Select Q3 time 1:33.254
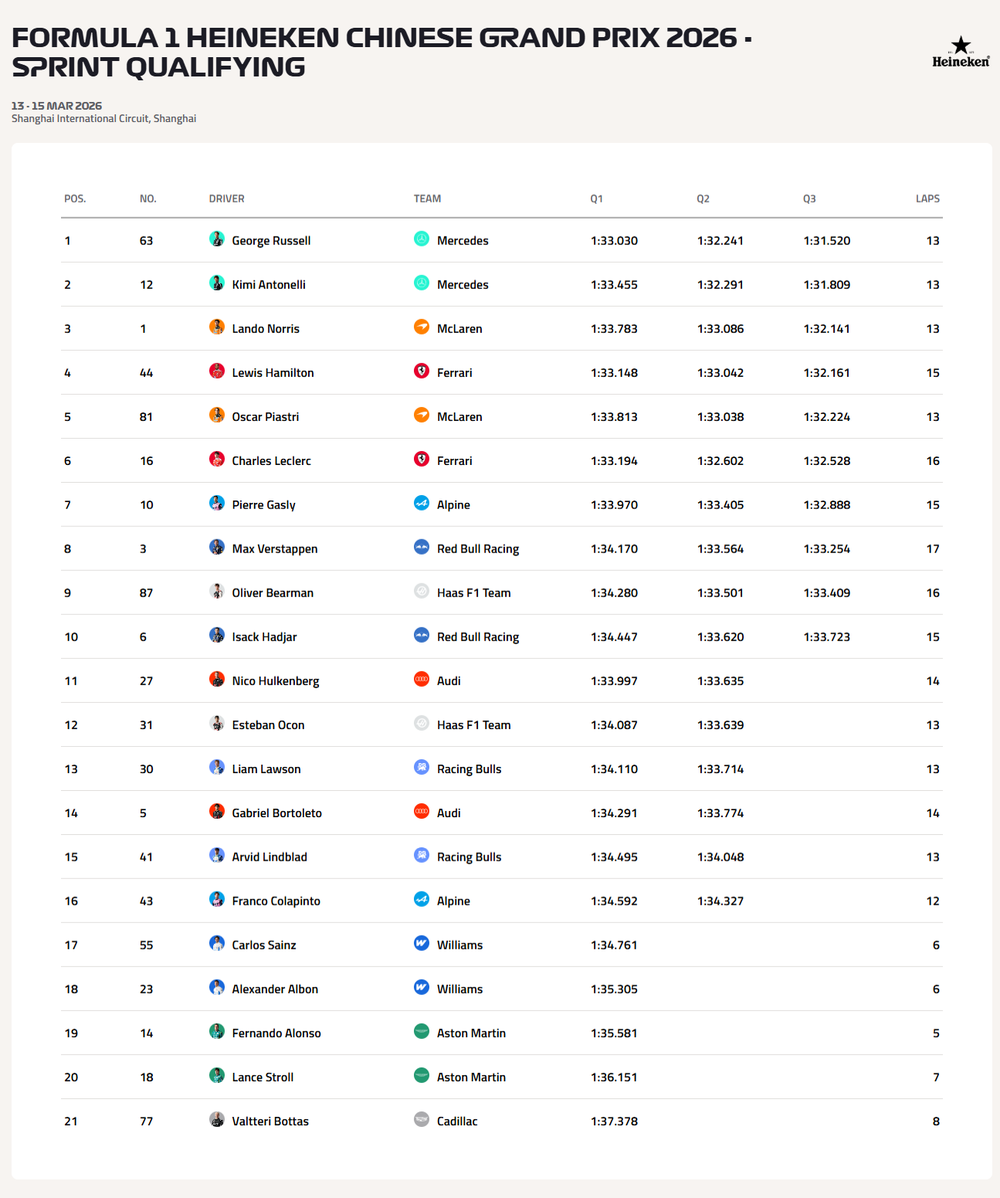The width and height of the screenshot is (1000, 1198). point(827,549)
